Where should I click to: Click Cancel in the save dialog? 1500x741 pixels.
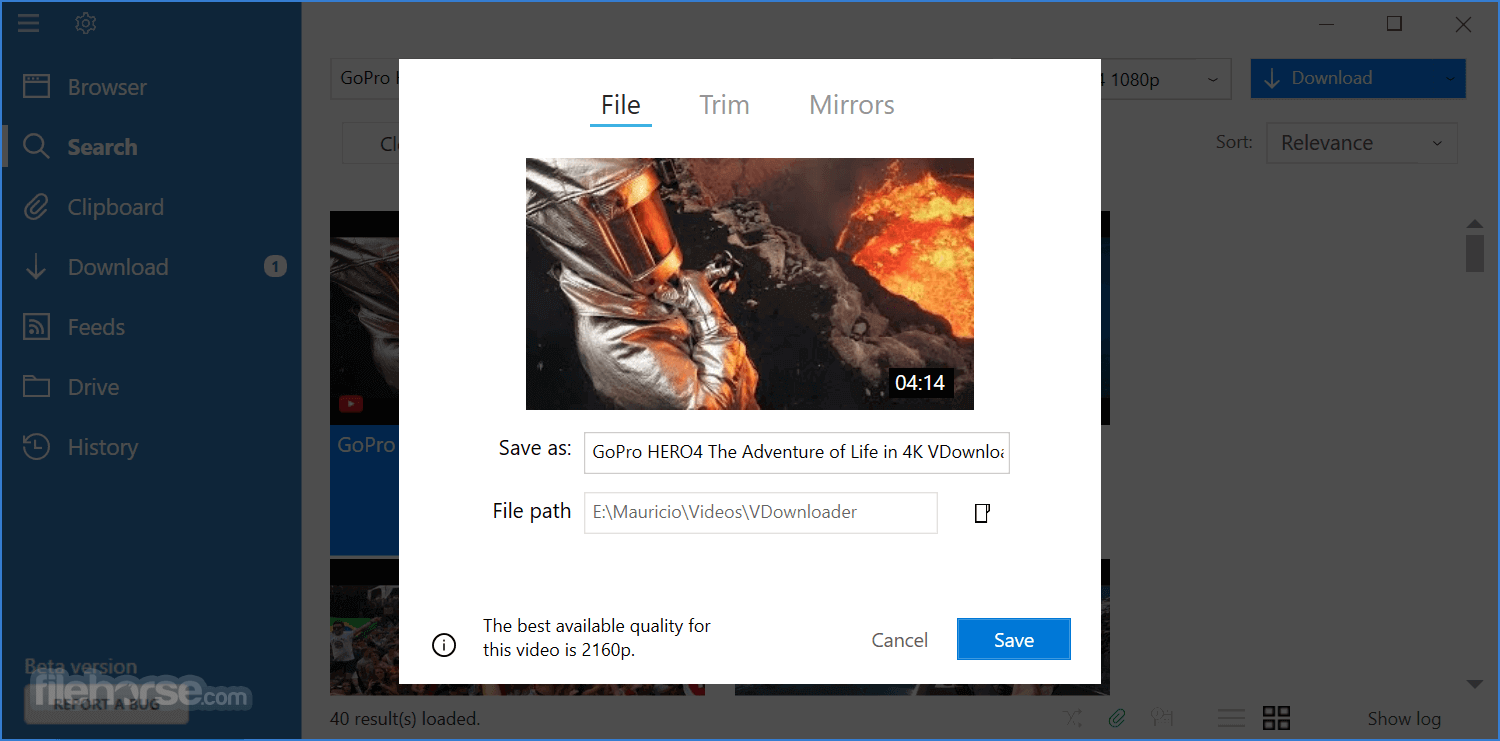[x=900, y=640]
